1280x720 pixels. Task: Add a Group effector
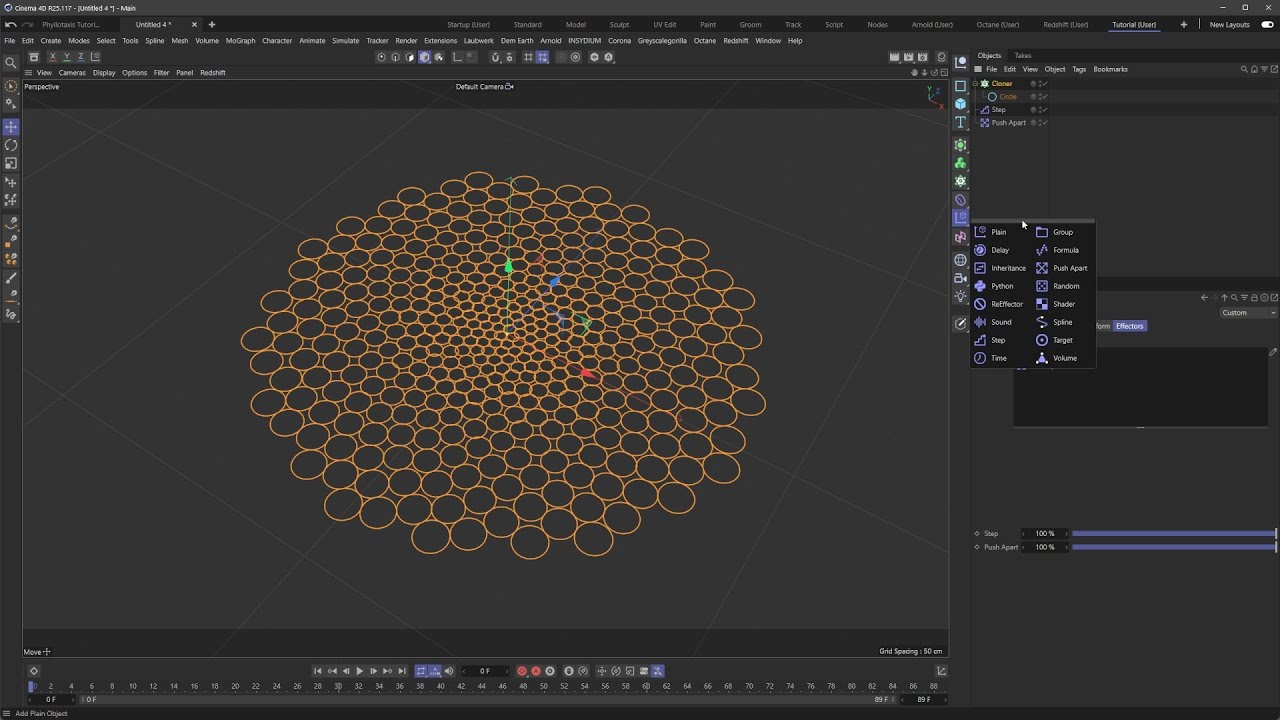pos(1064,232)
